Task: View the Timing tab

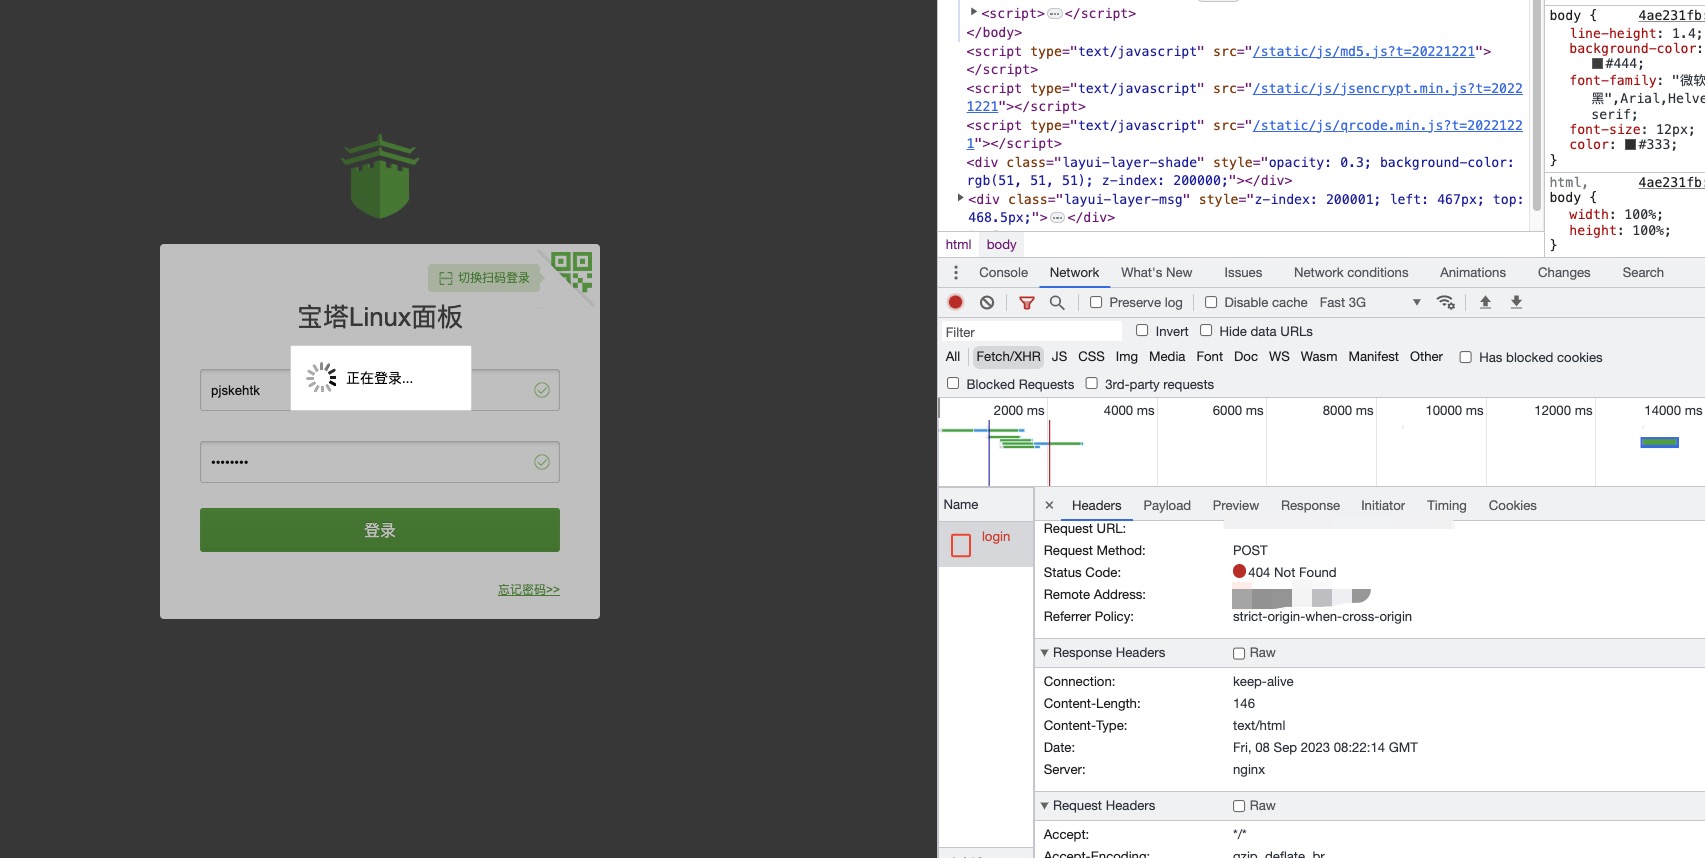Action: 1447,505
